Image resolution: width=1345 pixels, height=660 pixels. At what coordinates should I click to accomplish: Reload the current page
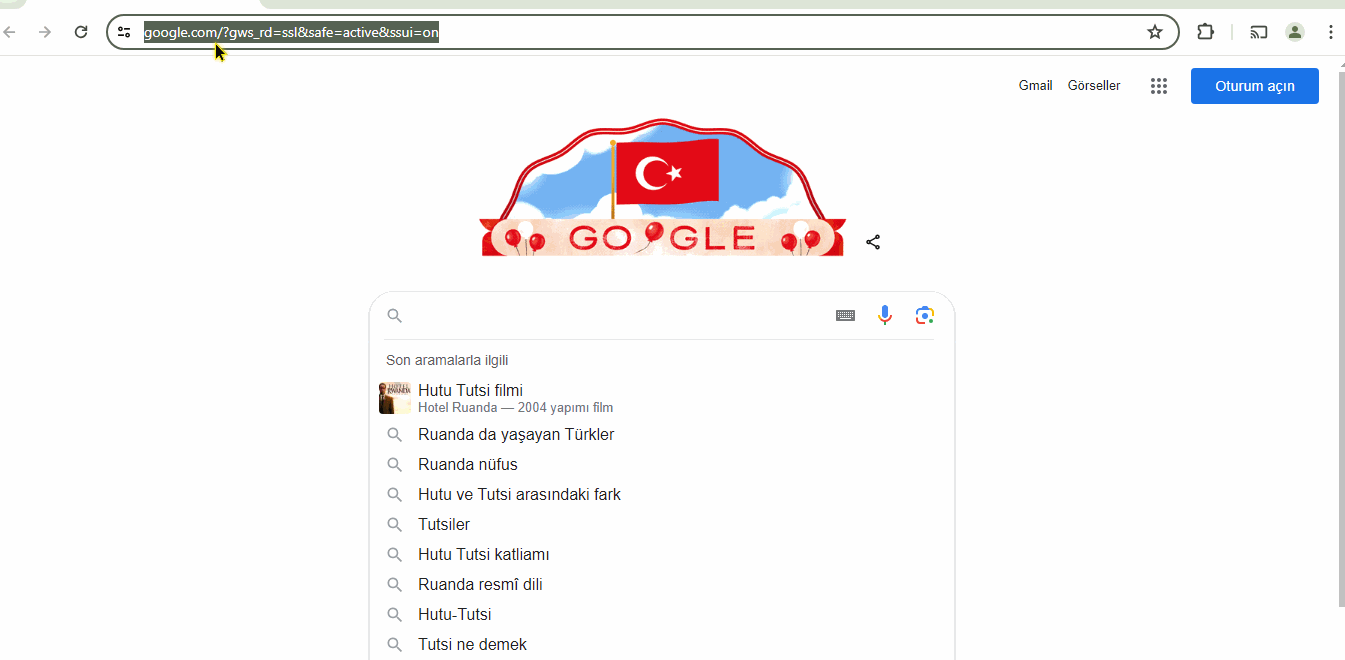click(82, 32)
